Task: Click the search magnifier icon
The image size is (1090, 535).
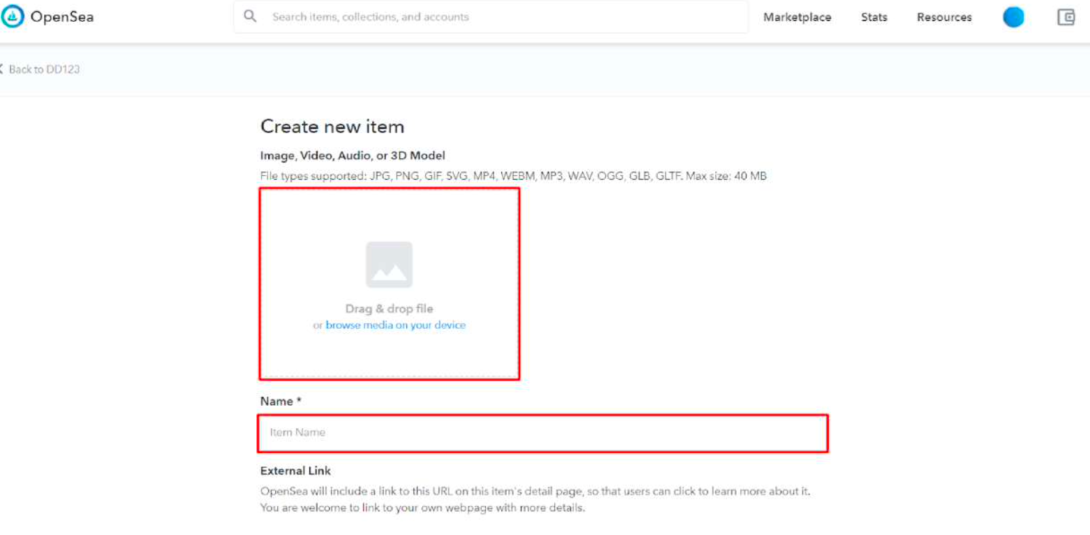Action: (x=250, y=16)
